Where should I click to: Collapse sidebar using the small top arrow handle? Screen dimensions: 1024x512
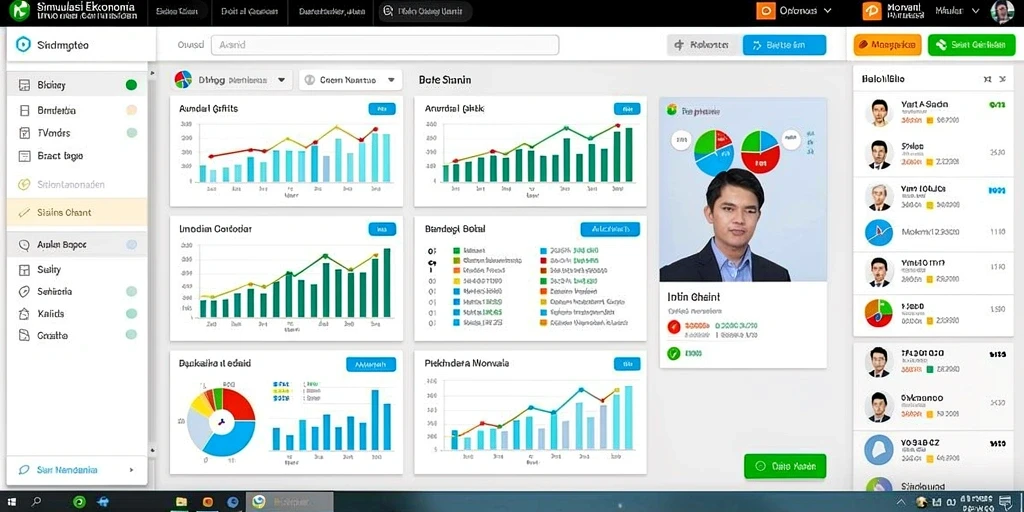(x=153, y=73)
